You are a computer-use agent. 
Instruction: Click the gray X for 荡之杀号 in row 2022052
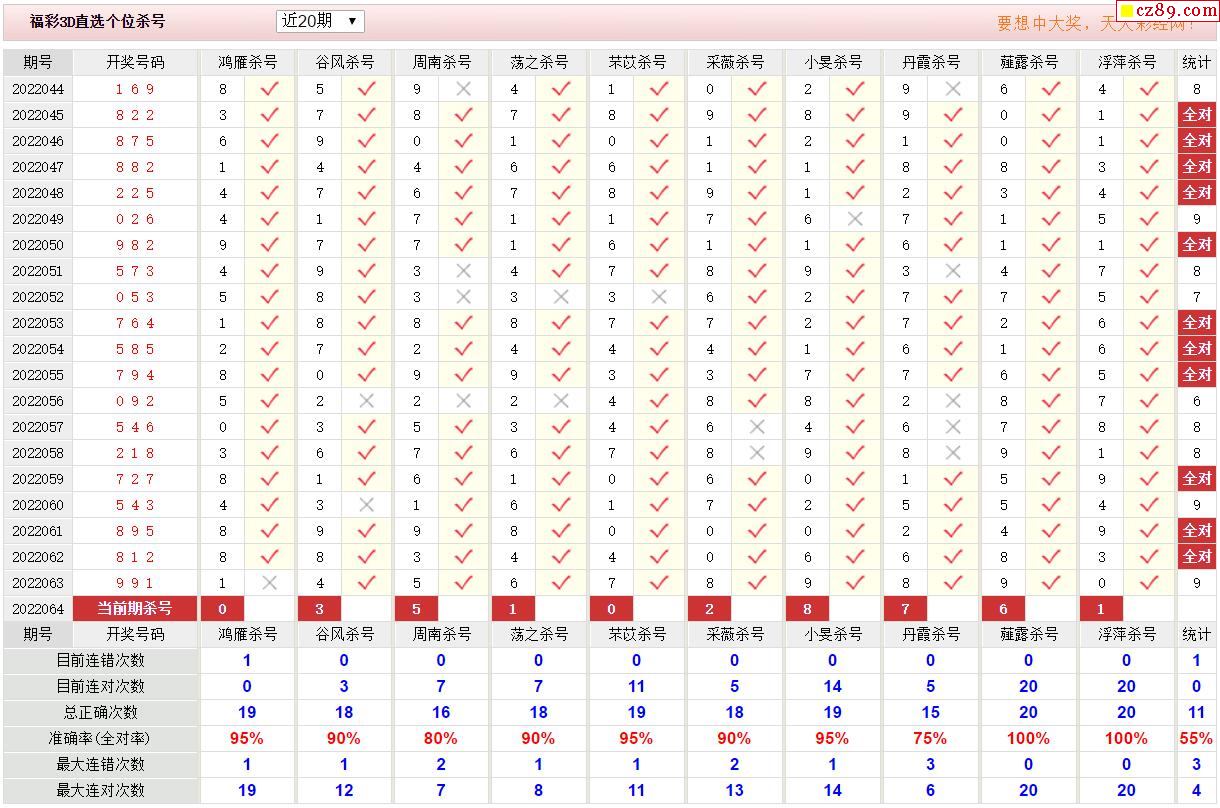[x=561, y=297]
